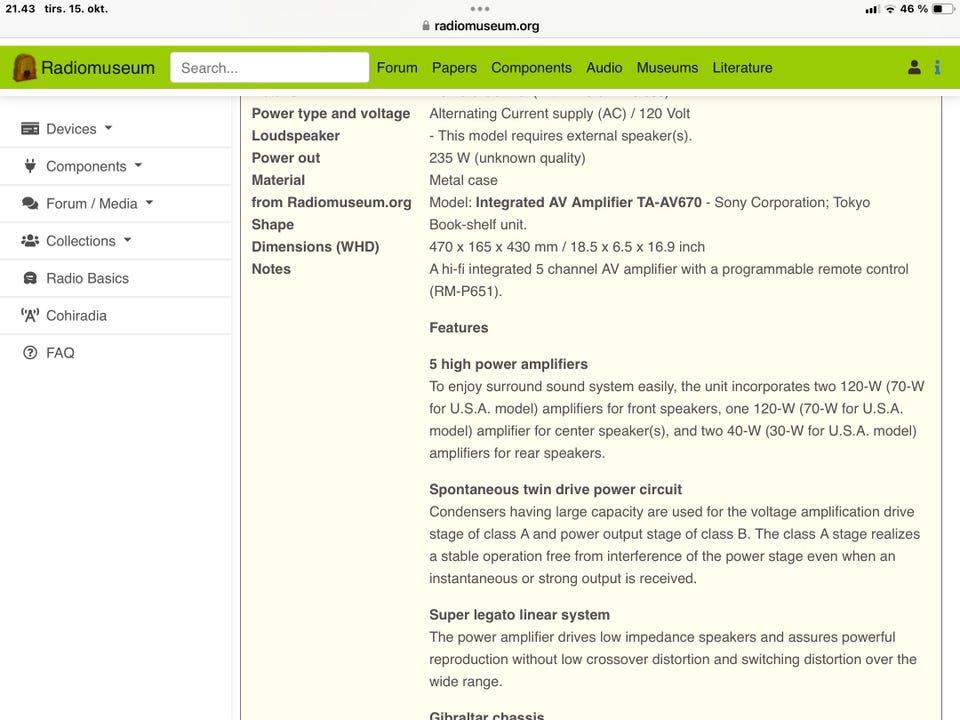Click the Radiomuseum radio logo icon
Viewport: 960px width, 720px height.
[24, 67]
